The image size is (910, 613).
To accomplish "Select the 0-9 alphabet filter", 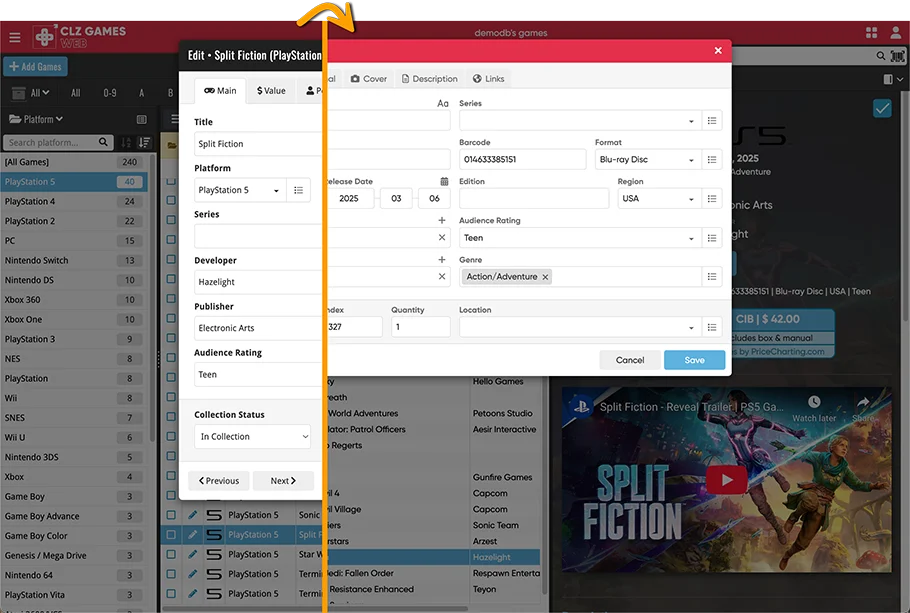I will tap(110, 93).
